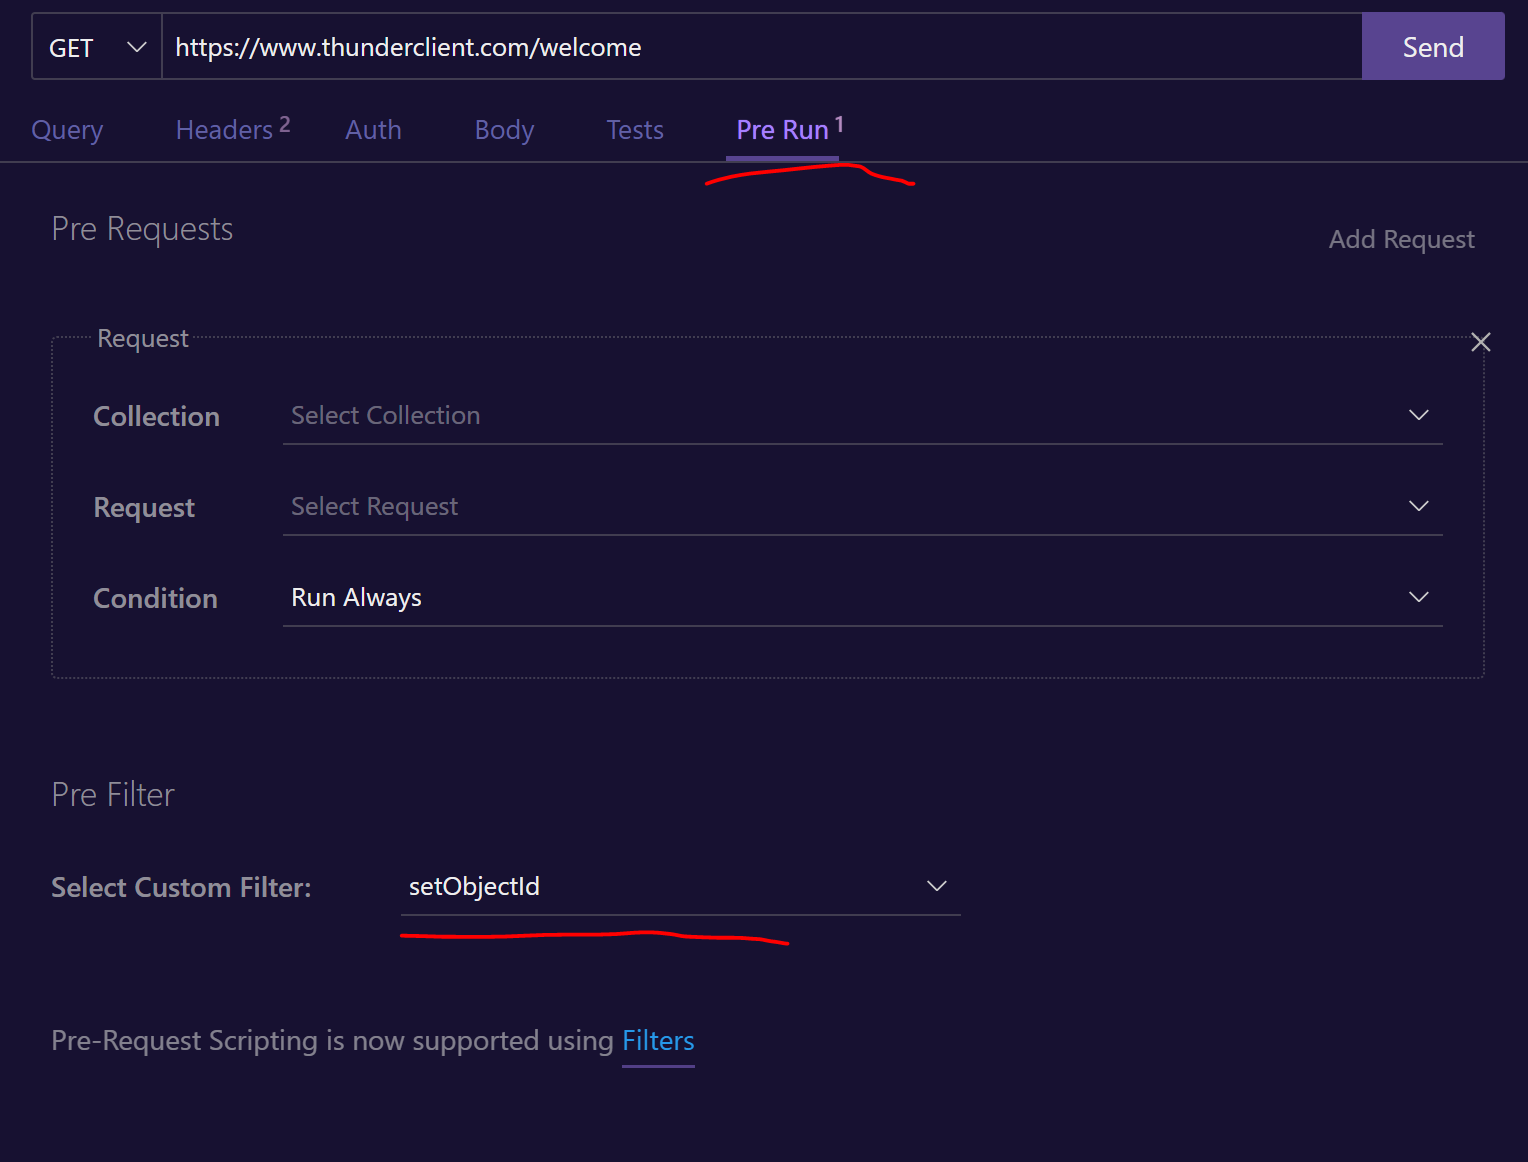Click the GET dropdown arrow icon
This screenshot has height=1162, width=1528.
(136, 46)
